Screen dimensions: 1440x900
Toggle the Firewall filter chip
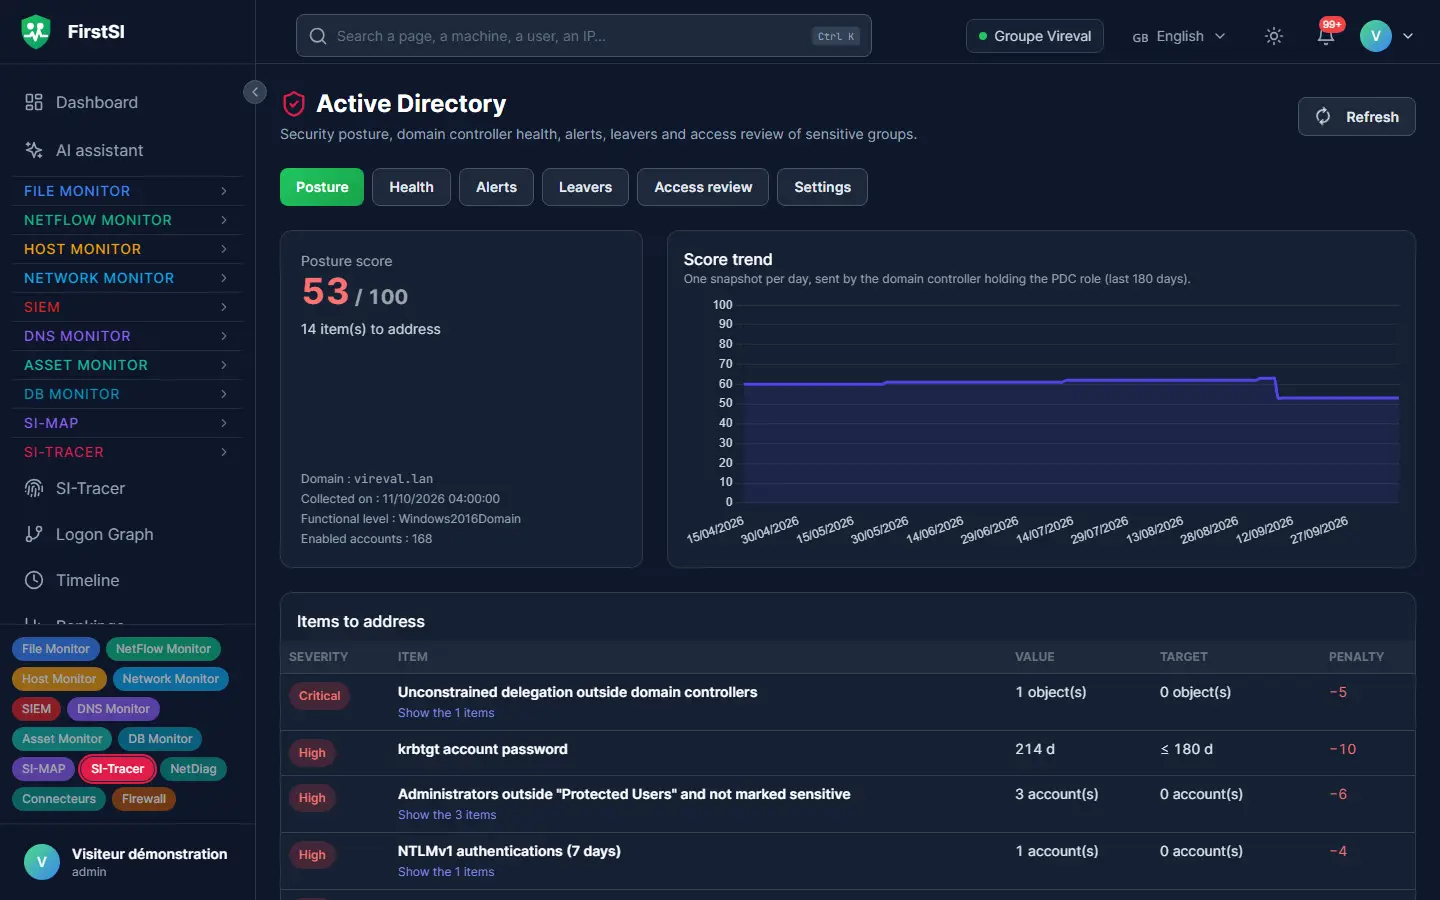pos(144,799)
